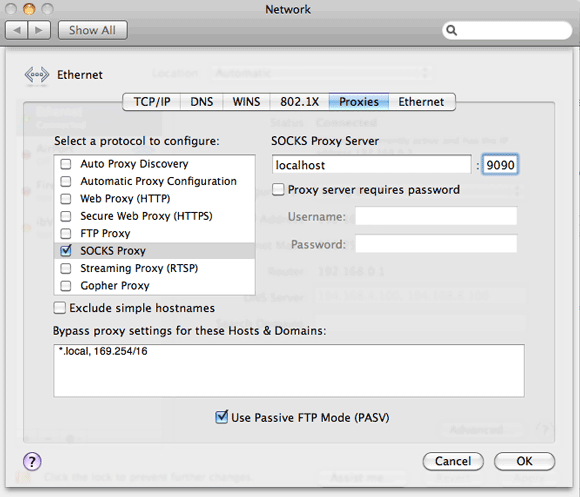Click the localhost server address field

tap(371, 165)
